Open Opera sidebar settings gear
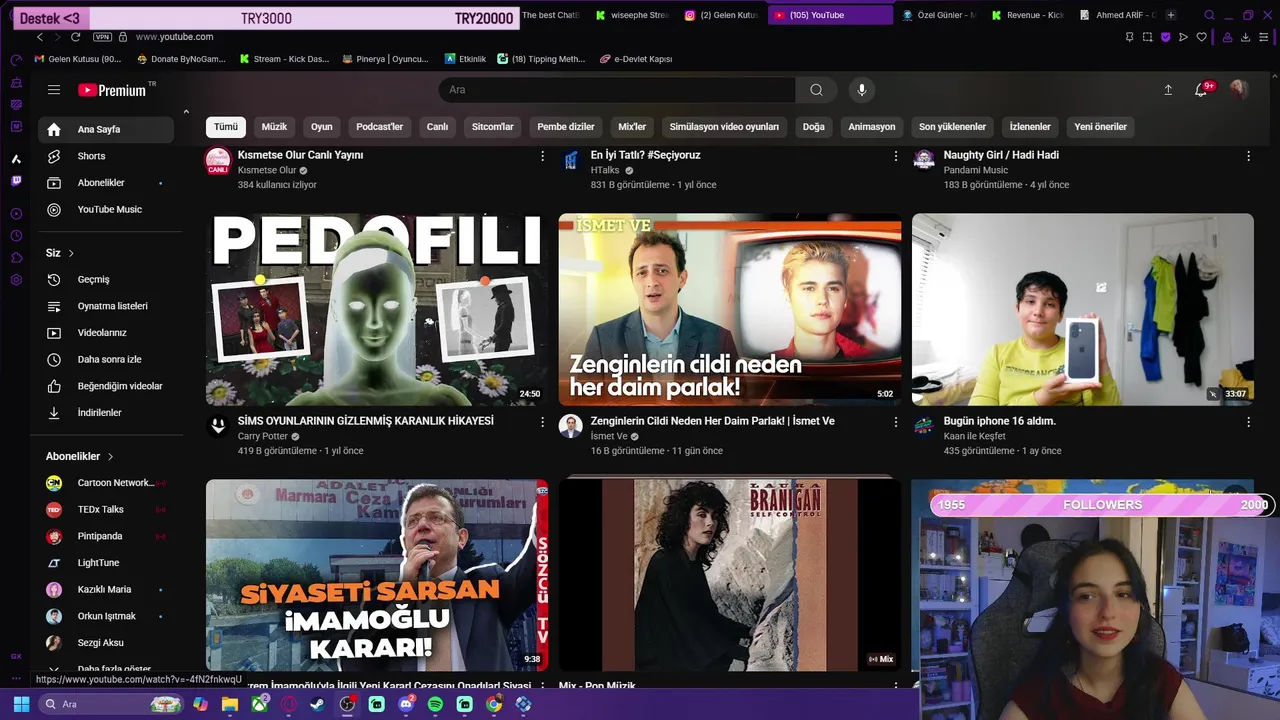This screenshot has height=720, width=1280. 16,280
